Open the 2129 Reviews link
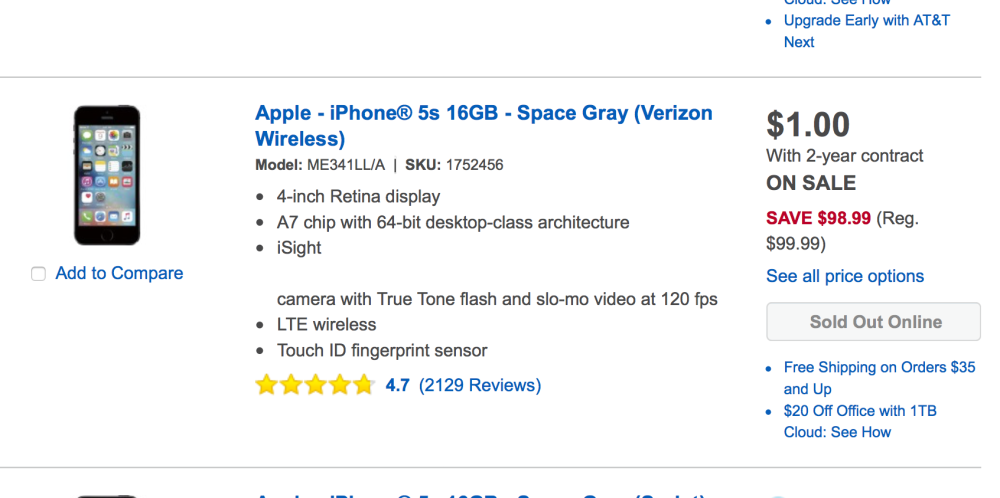Screen dimensions: 1000x498 pyautogui.click(x=479, y=385)
